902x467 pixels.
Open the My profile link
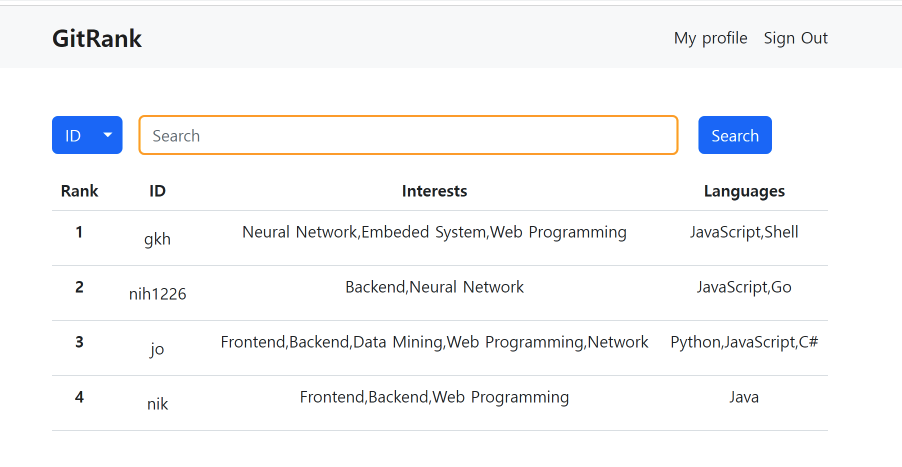coord(710,38)
